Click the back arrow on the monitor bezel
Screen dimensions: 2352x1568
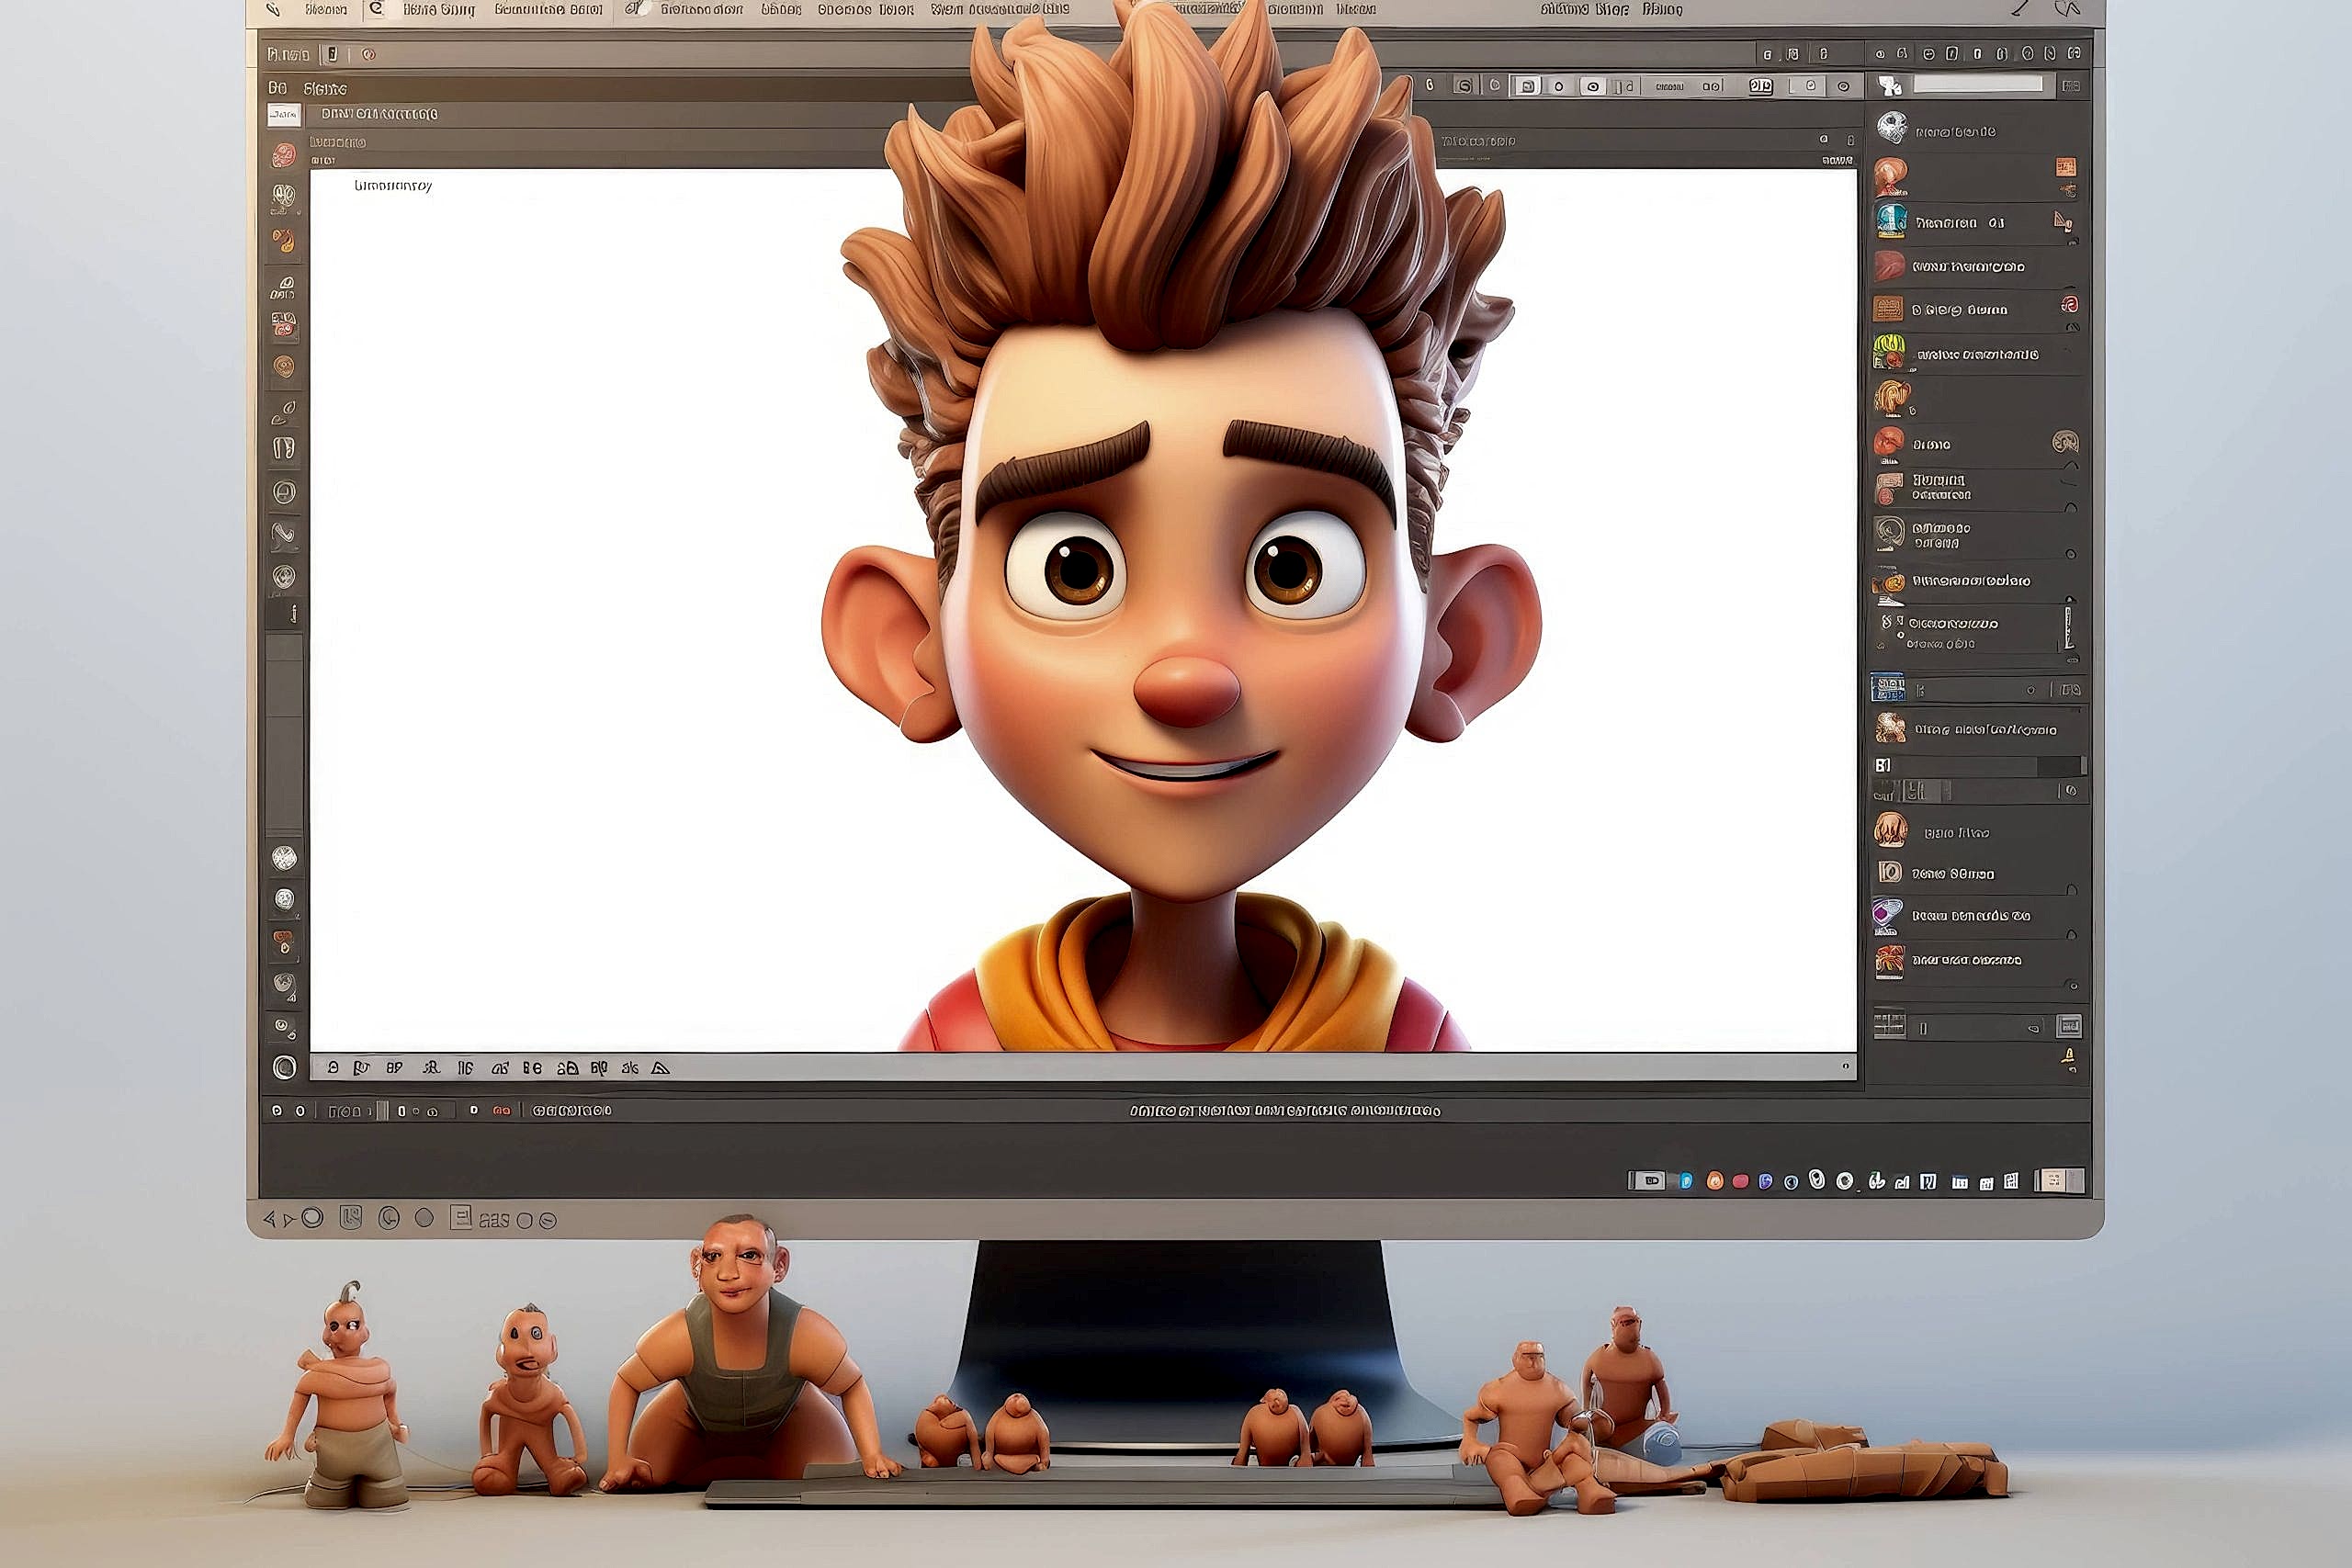coord(268,1219)
